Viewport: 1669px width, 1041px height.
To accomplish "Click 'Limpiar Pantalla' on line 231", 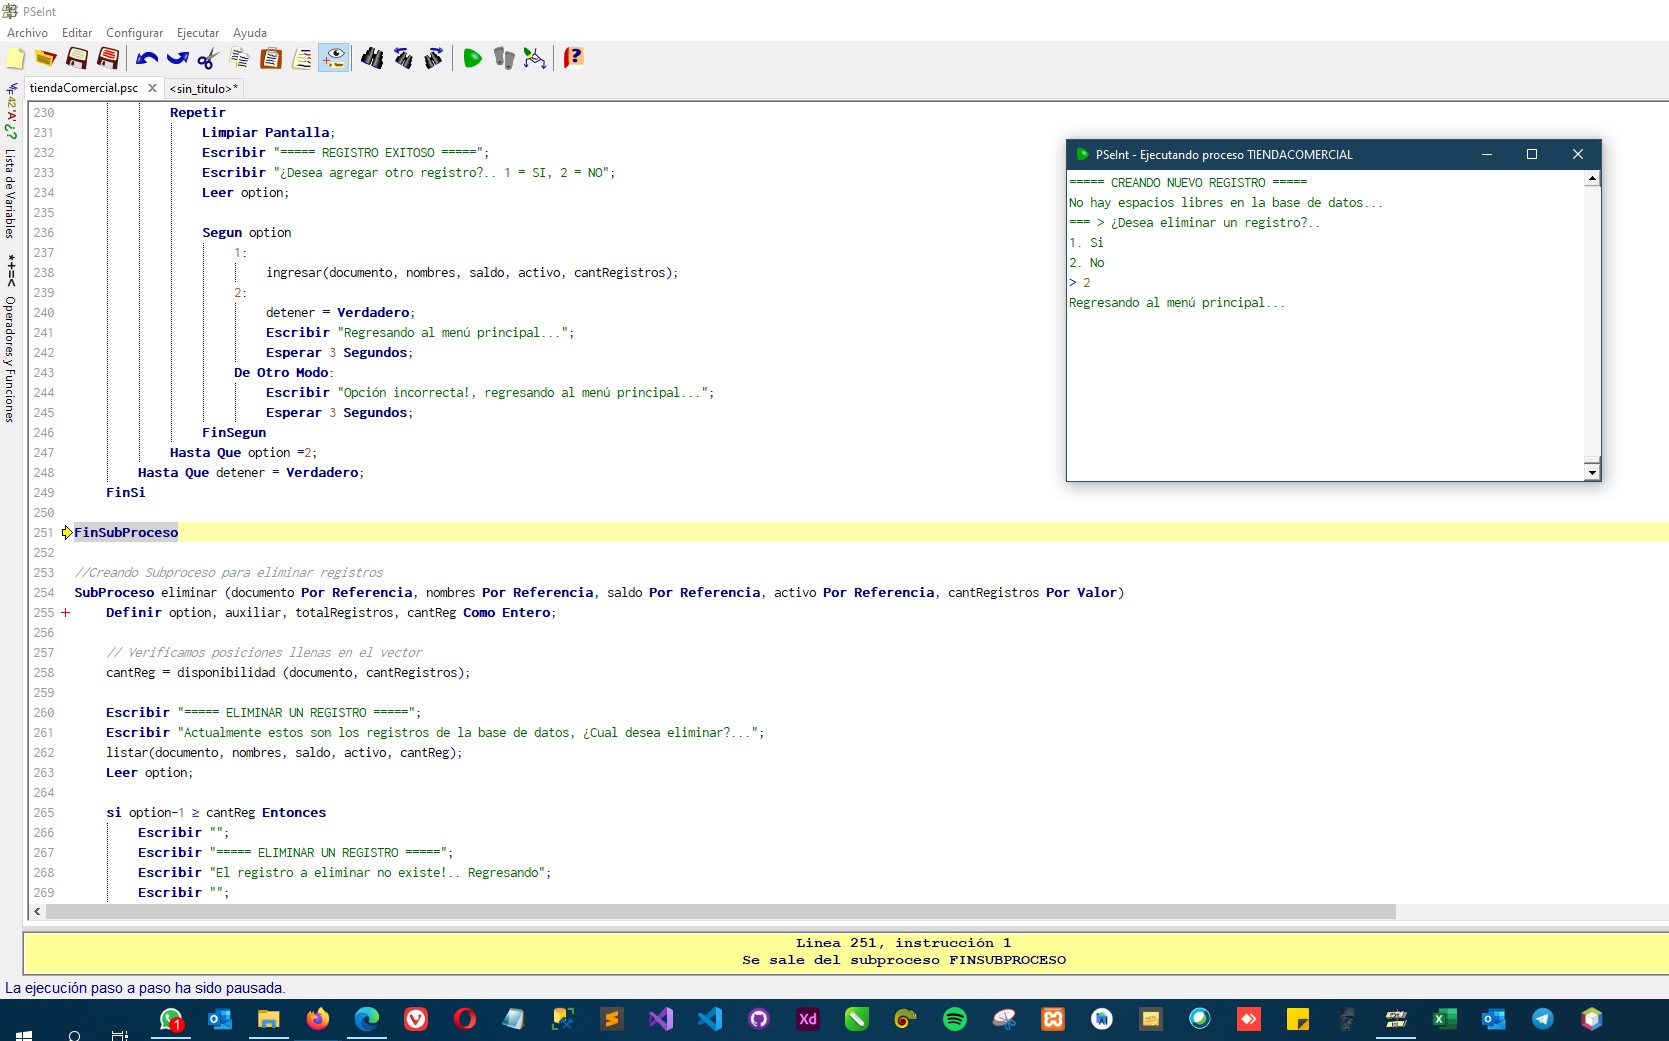I will point(266,132).
